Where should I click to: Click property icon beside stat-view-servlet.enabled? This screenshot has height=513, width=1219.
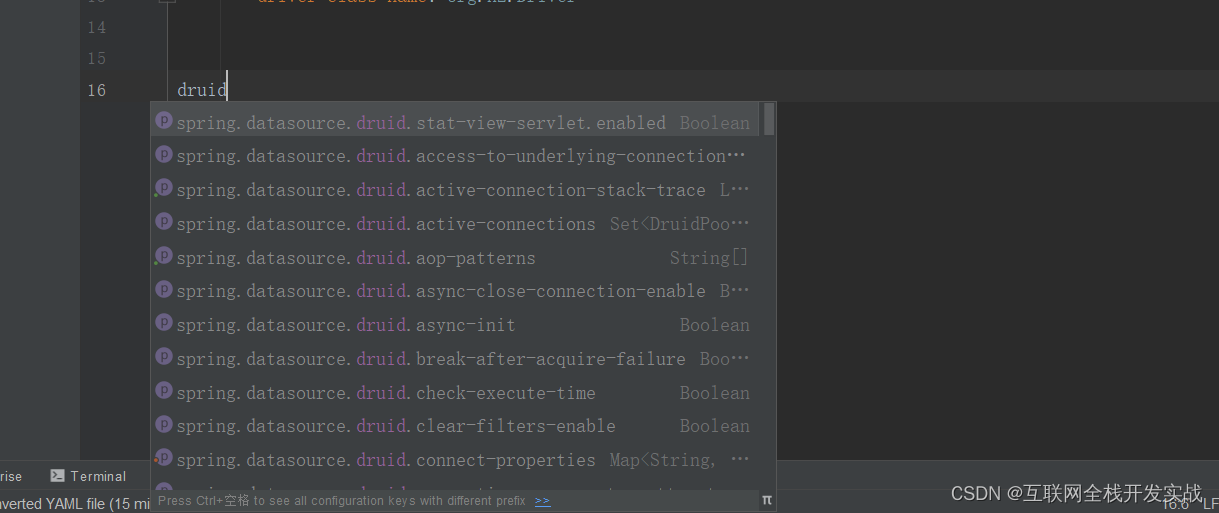[x=164, y=121]
